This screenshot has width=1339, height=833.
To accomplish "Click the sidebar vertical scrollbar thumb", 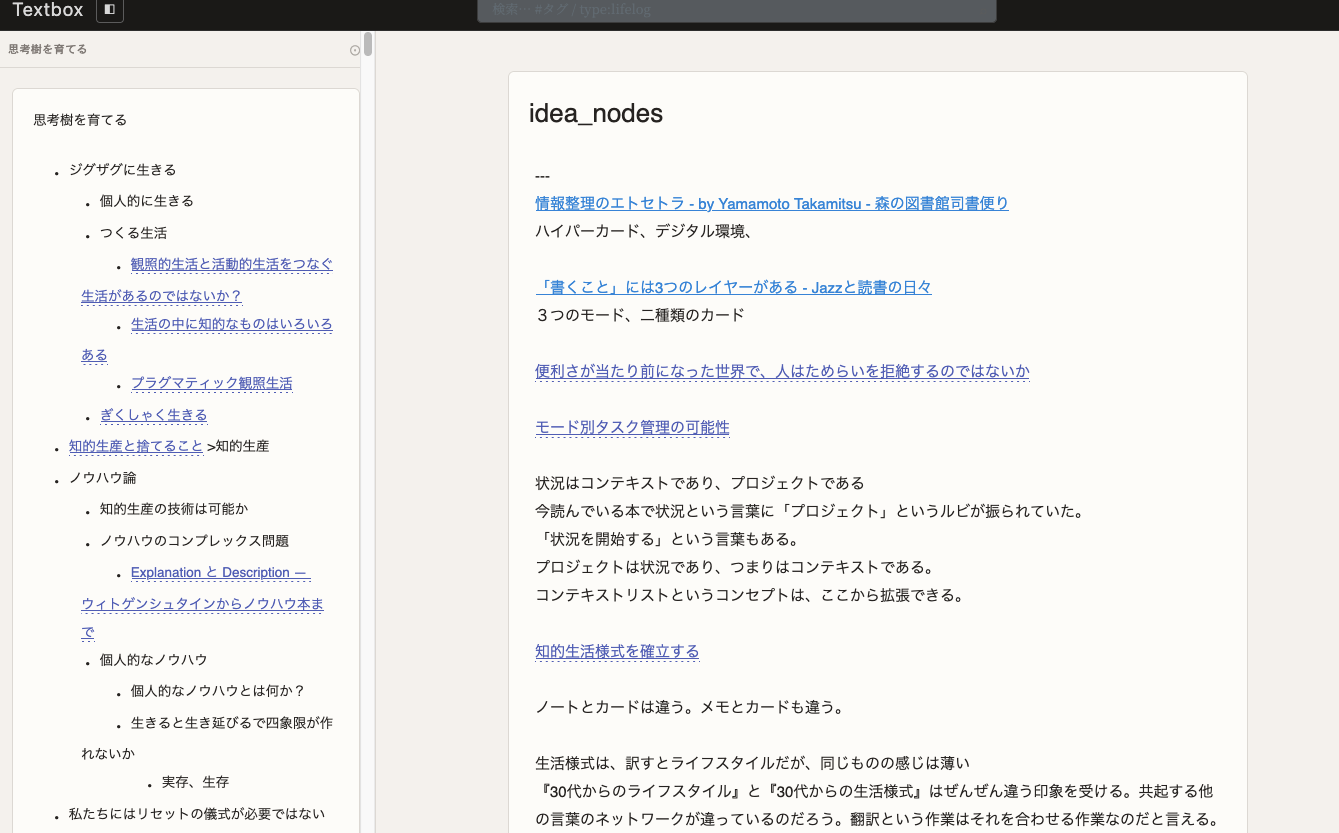I will click(x=368, y=44).
